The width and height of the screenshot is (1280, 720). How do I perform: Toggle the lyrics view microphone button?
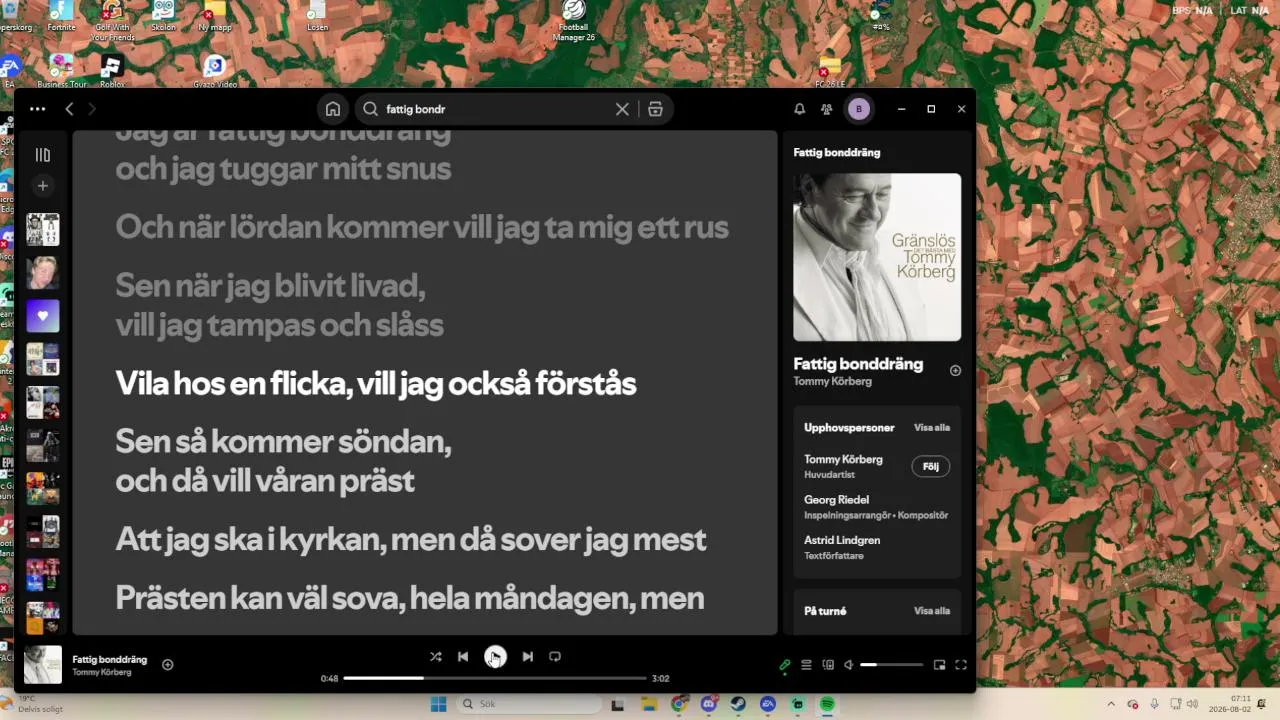(785, 665)
